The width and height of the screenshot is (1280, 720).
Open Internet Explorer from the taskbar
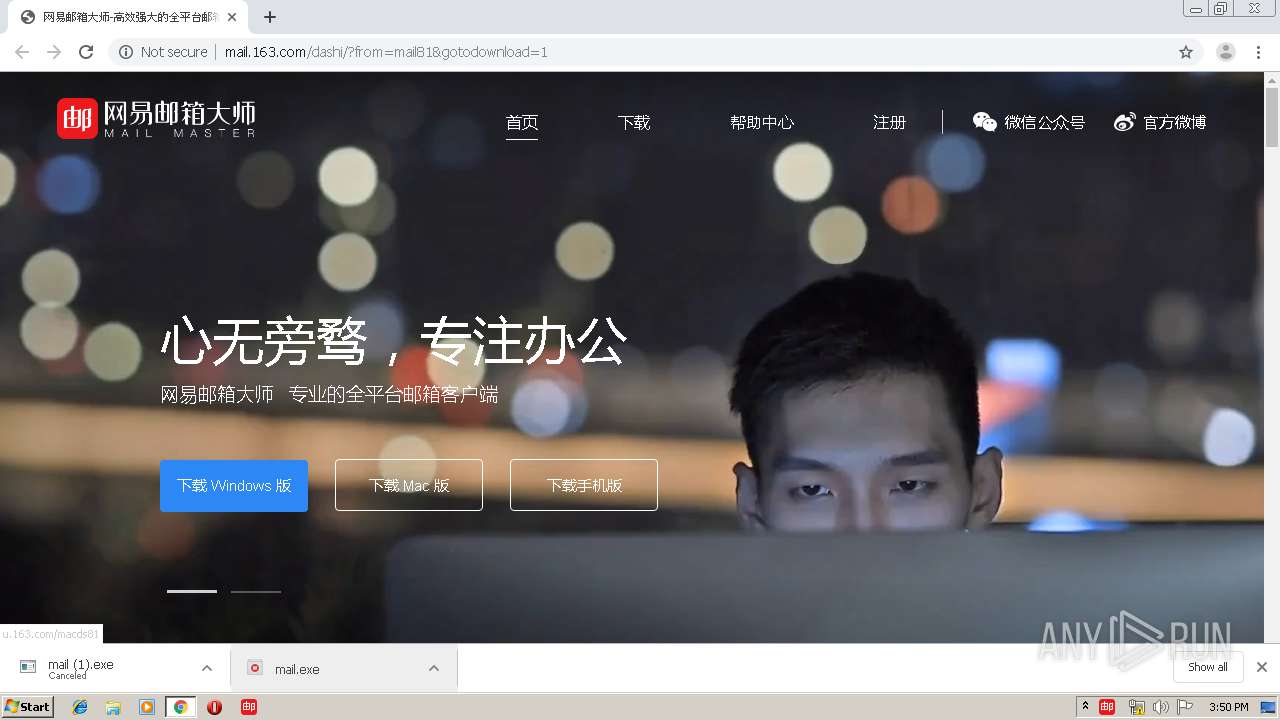[x=80, y=707]
